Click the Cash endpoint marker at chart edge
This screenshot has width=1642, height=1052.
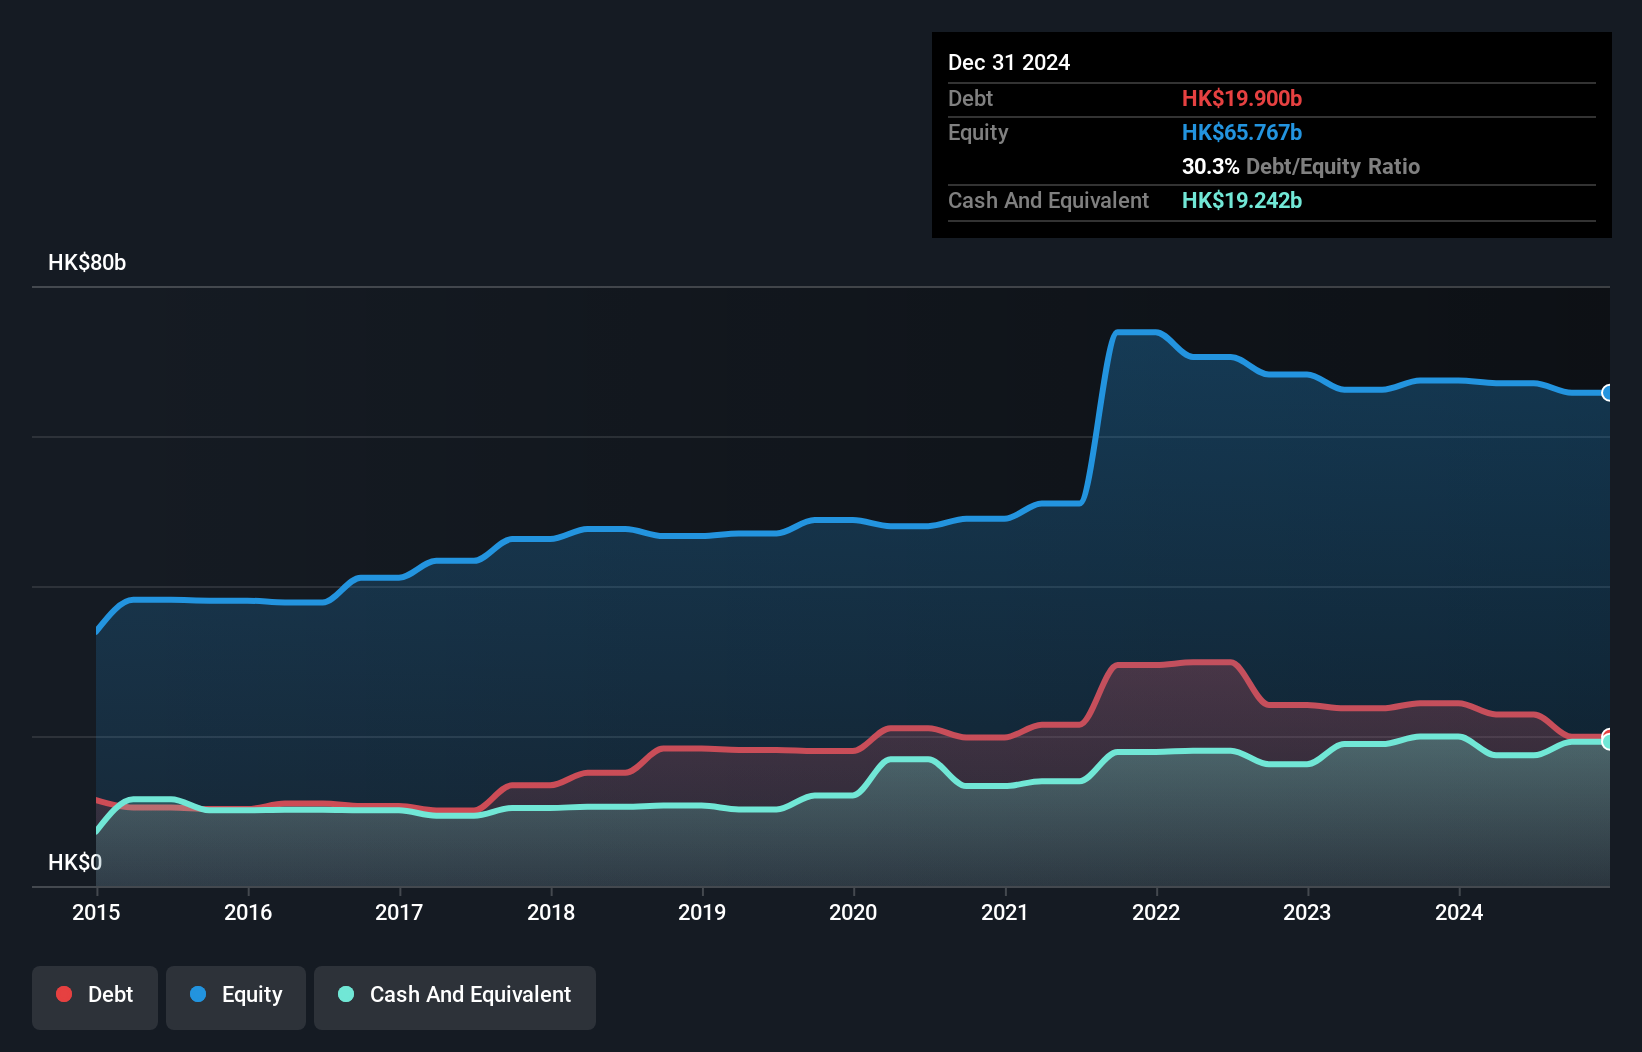(x=1607, y=742)
